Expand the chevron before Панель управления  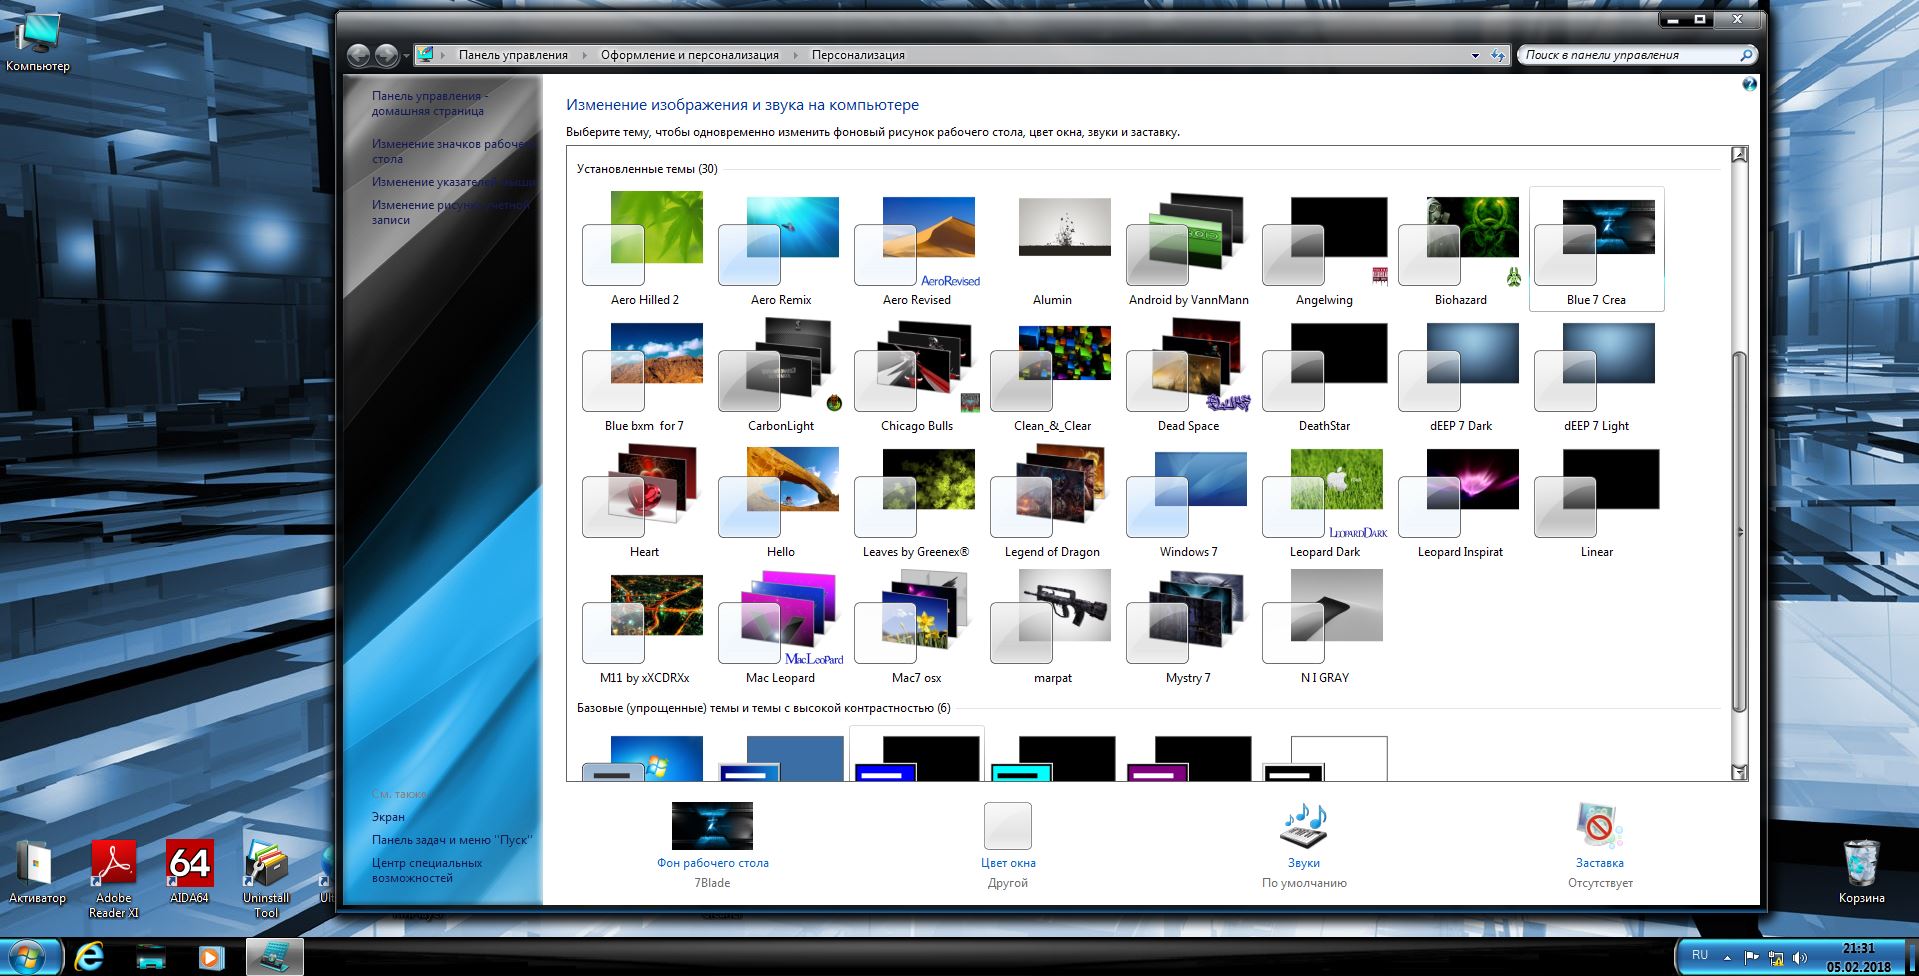pyautogui.click(x=444, y=55)
